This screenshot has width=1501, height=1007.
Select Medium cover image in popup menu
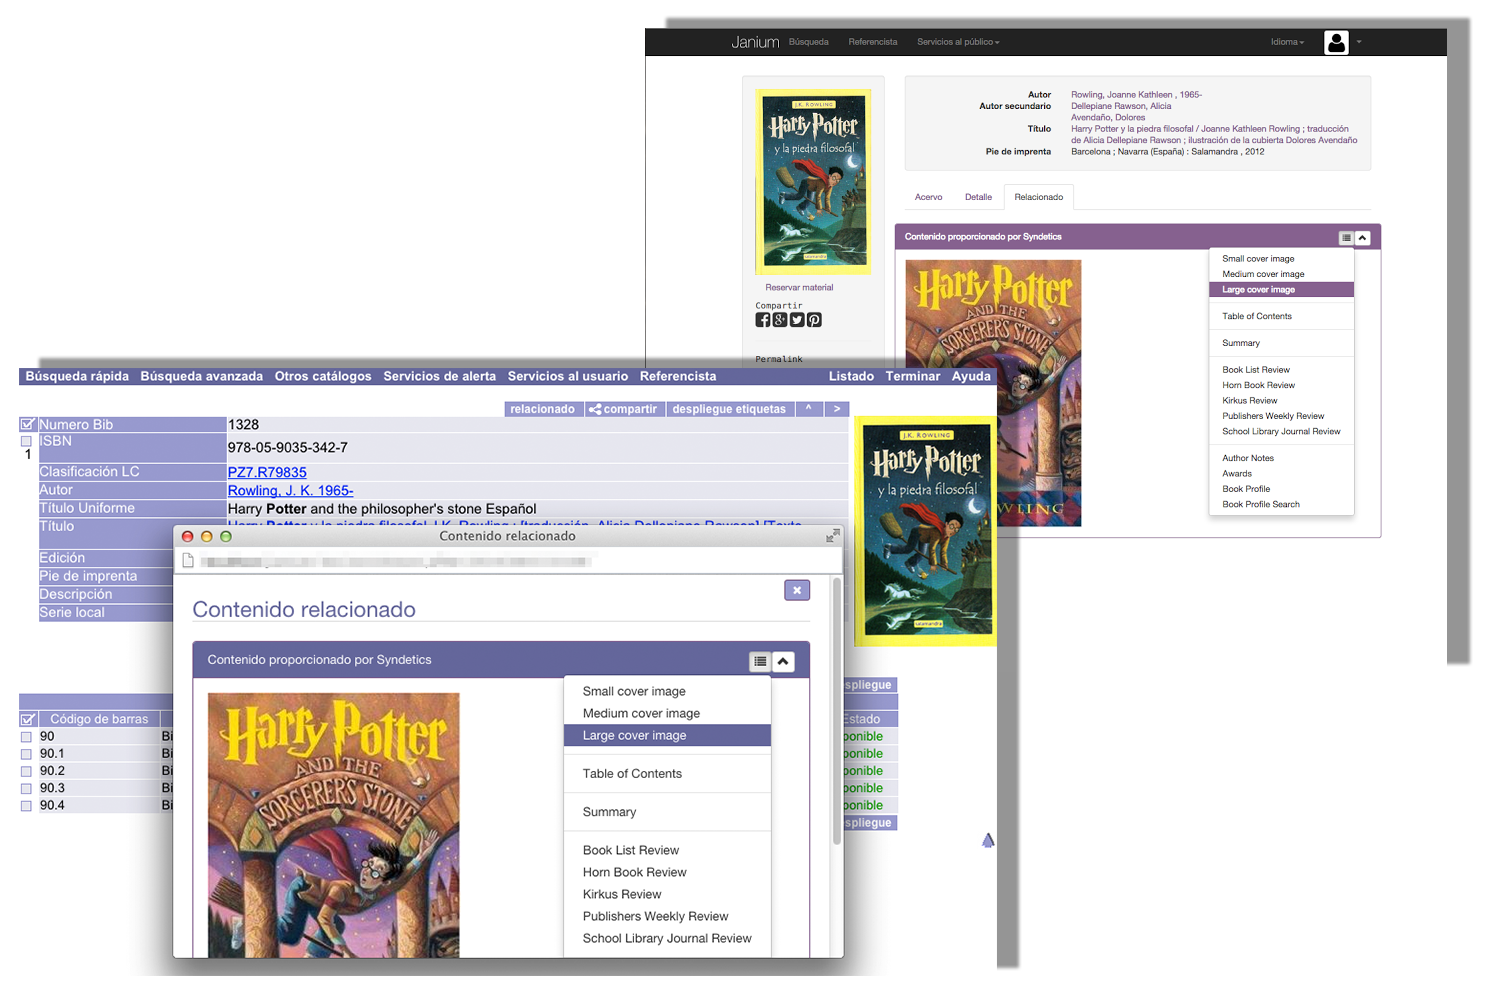667,713
